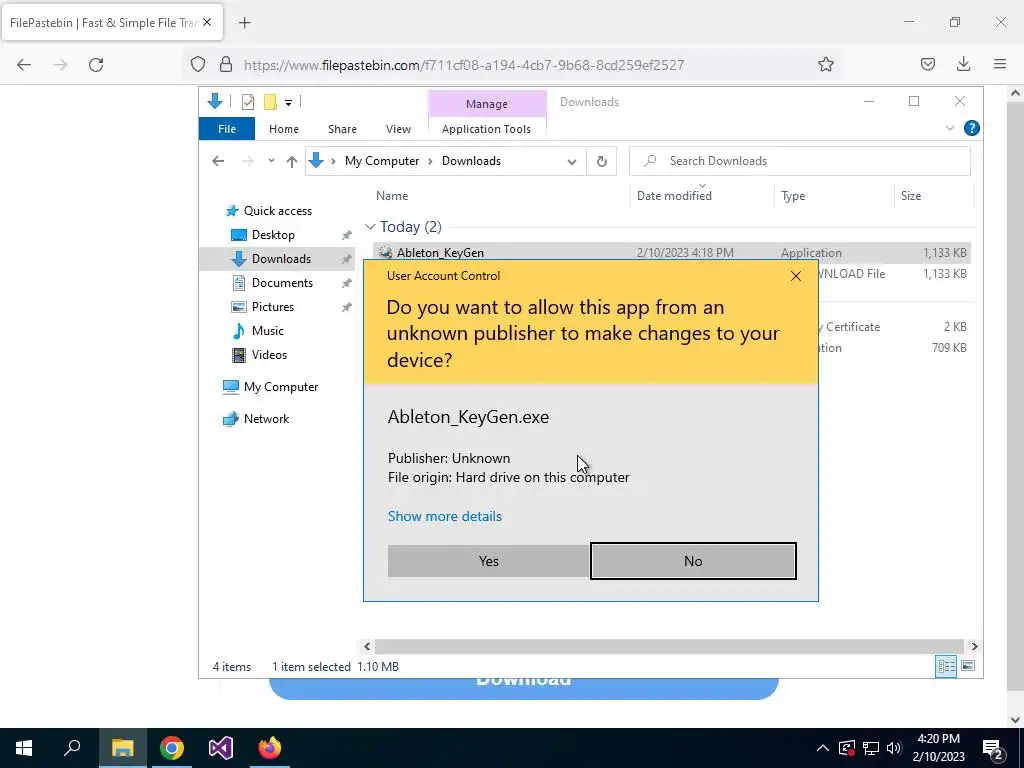
Task: Sort by the Type column header
Action: pyautogui.click(x=793, y=196)
